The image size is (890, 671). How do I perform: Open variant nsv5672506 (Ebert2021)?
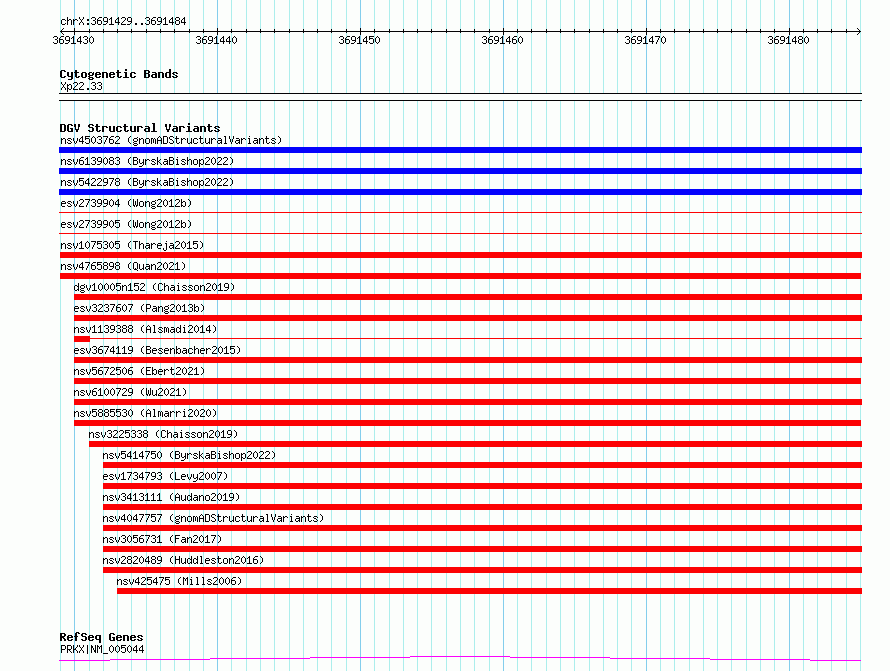(x=139, y=371)
